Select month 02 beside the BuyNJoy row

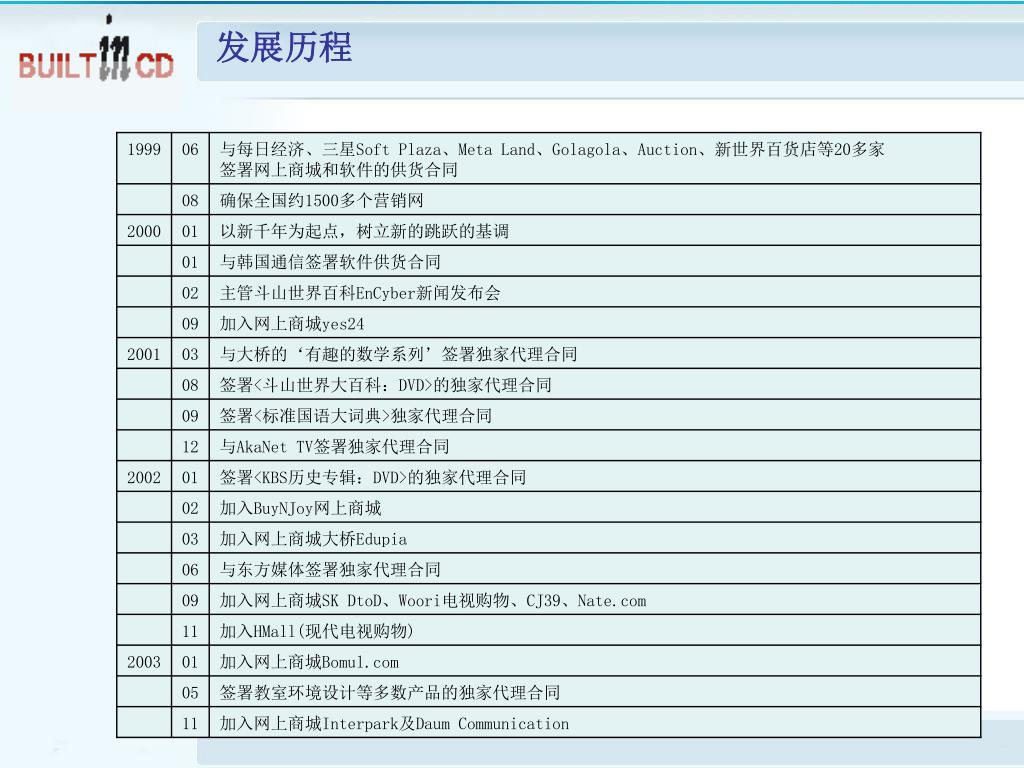[190, 508]
